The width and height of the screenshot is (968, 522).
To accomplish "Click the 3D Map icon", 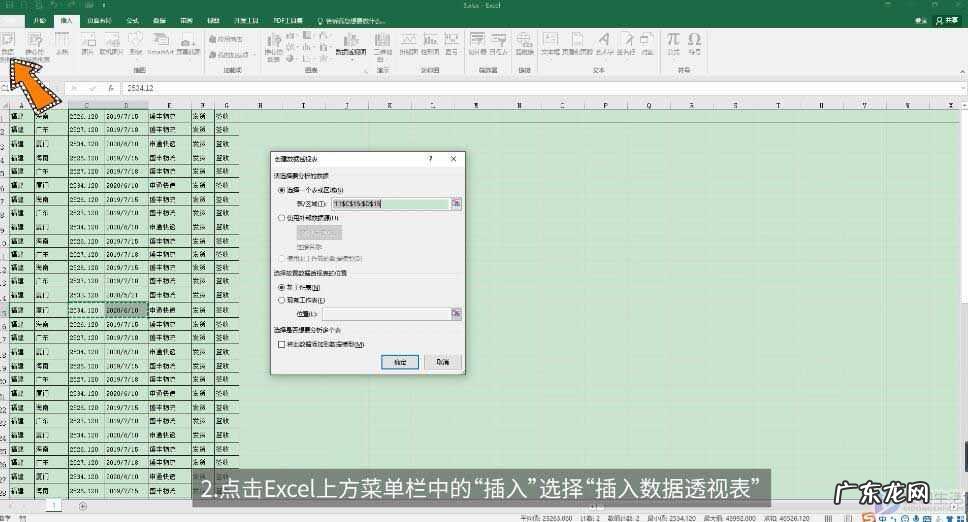I will (x=383, y=47).
